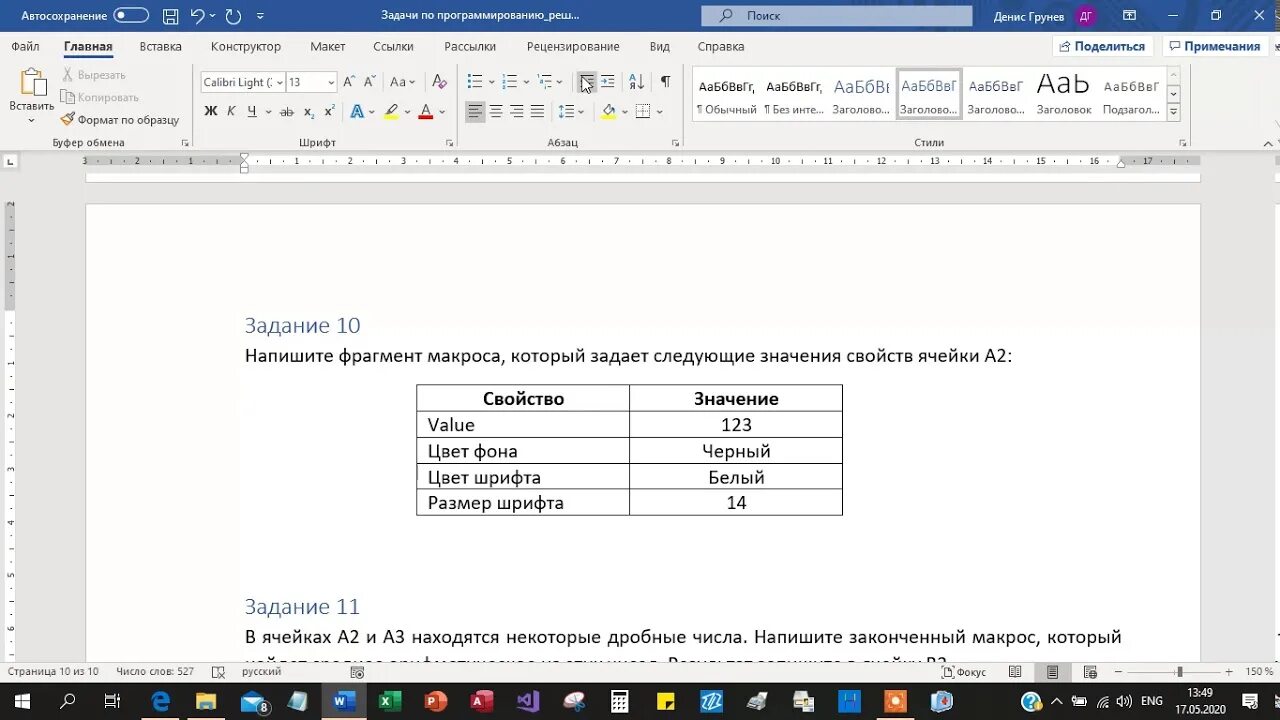Open the Файл menu tab

click(25, 46)
